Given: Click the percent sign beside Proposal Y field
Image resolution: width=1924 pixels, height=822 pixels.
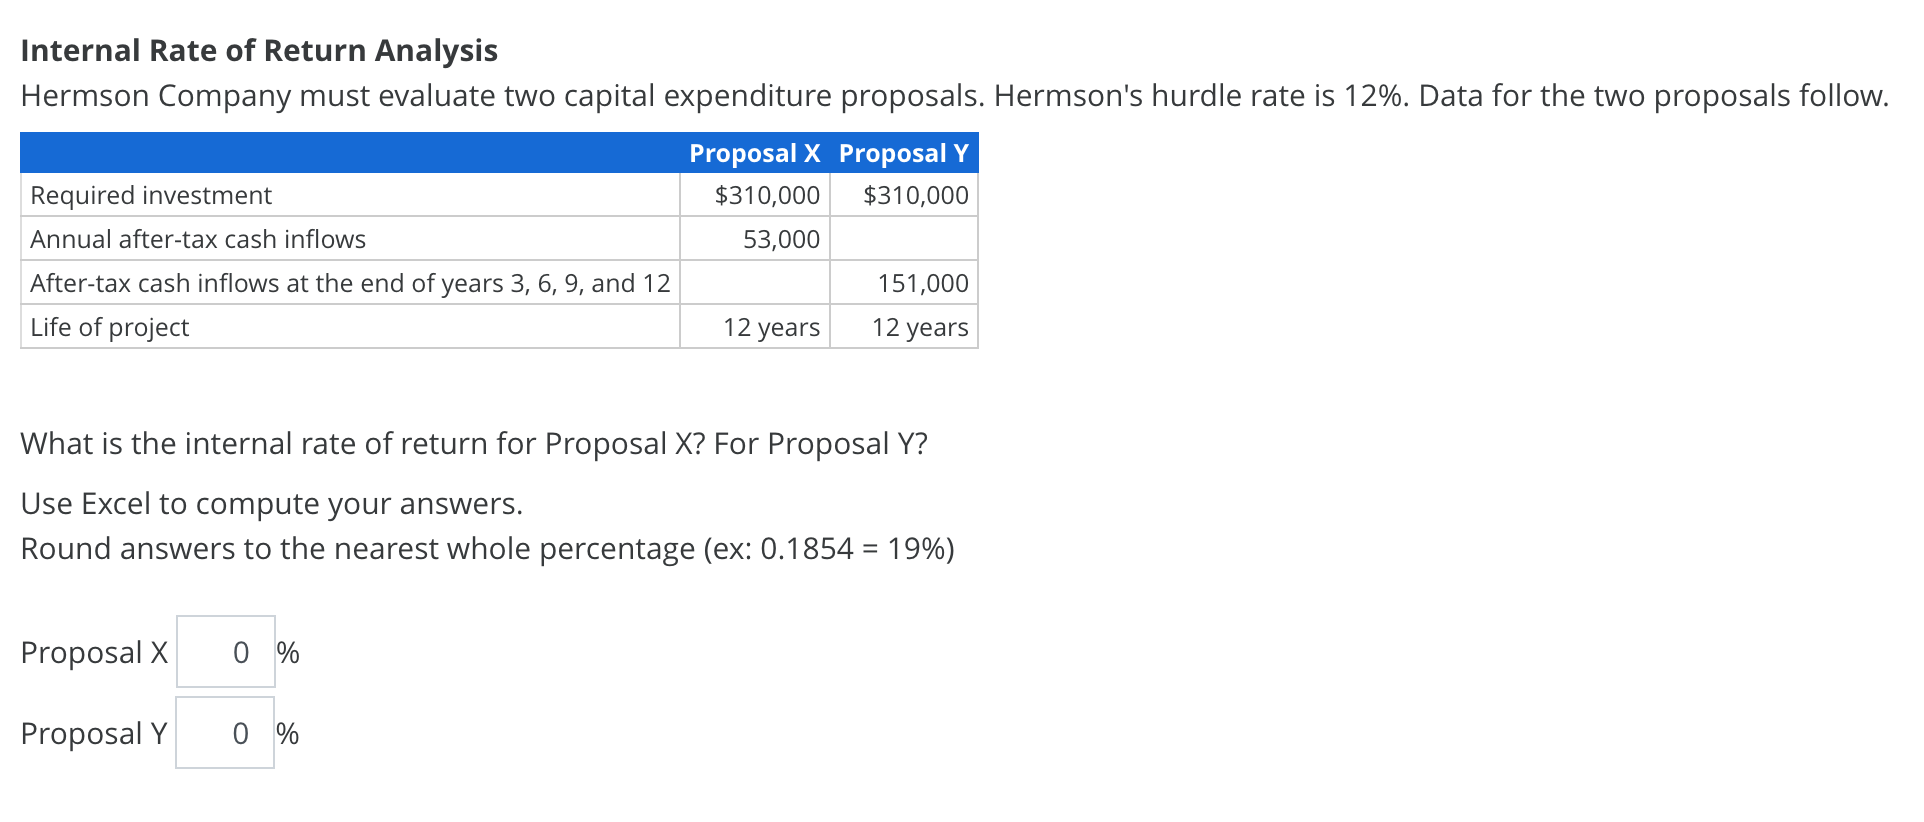Looking at the screenshot, I should [290, 732].
